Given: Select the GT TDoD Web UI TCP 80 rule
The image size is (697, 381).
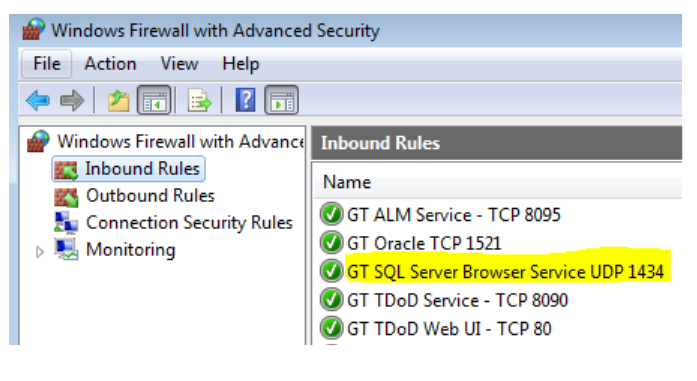Looking at the screenshot, I should (x=449, y=329).
